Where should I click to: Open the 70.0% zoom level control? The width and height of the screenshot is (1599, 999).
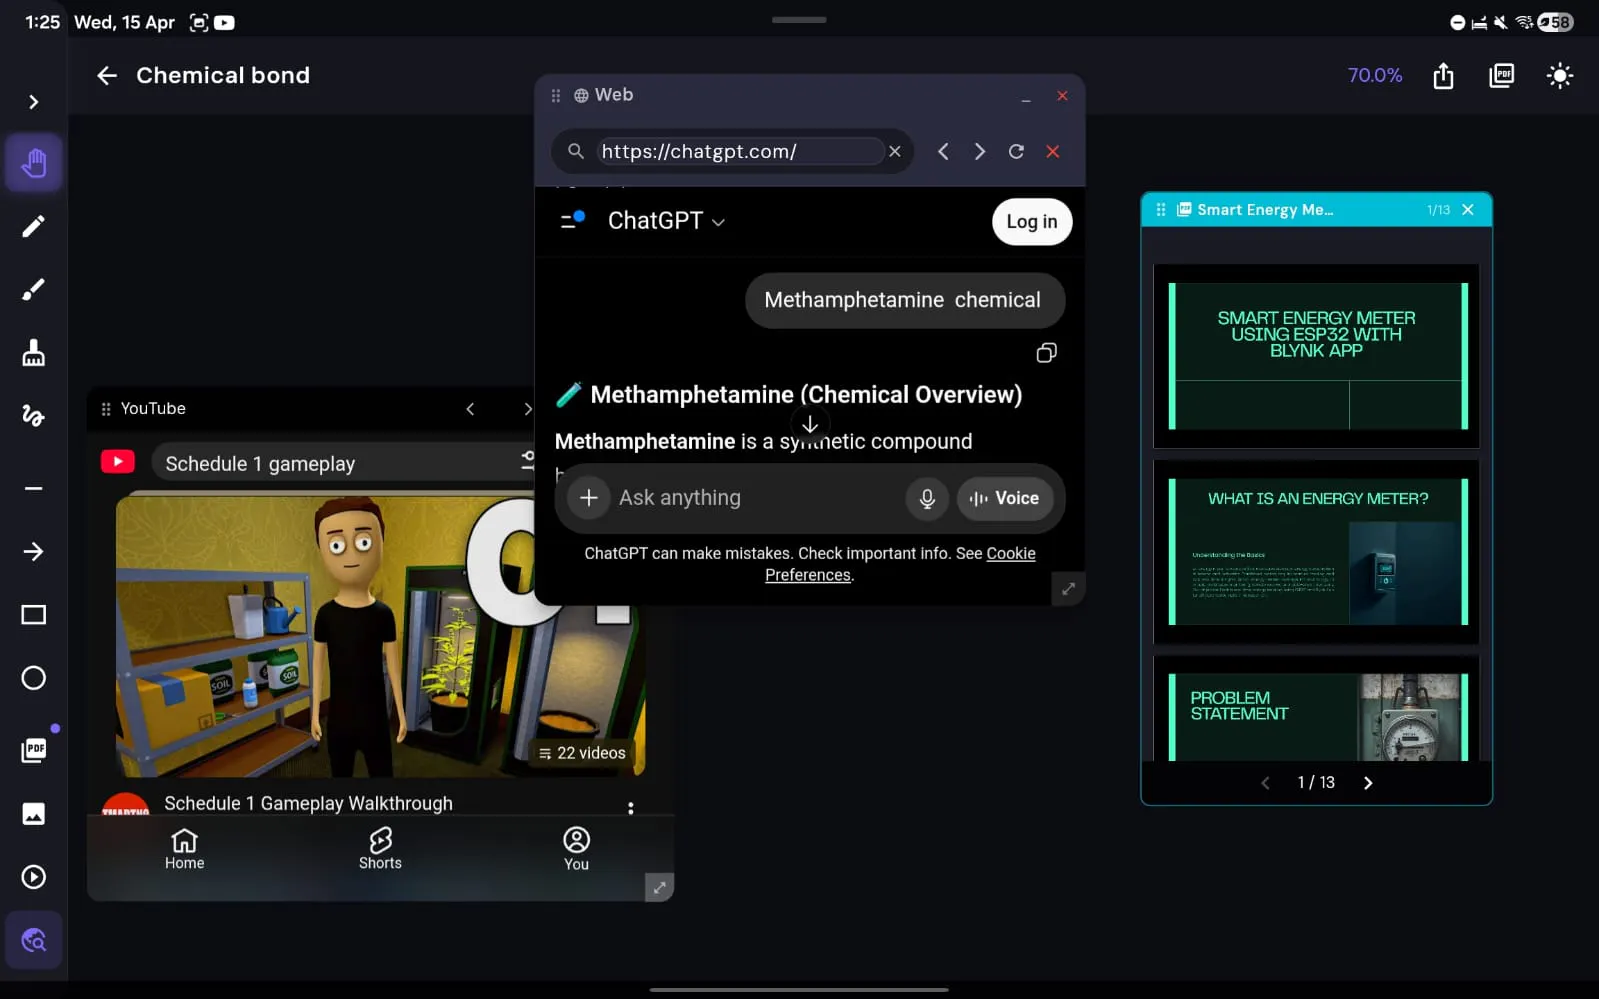[1375, 76]
